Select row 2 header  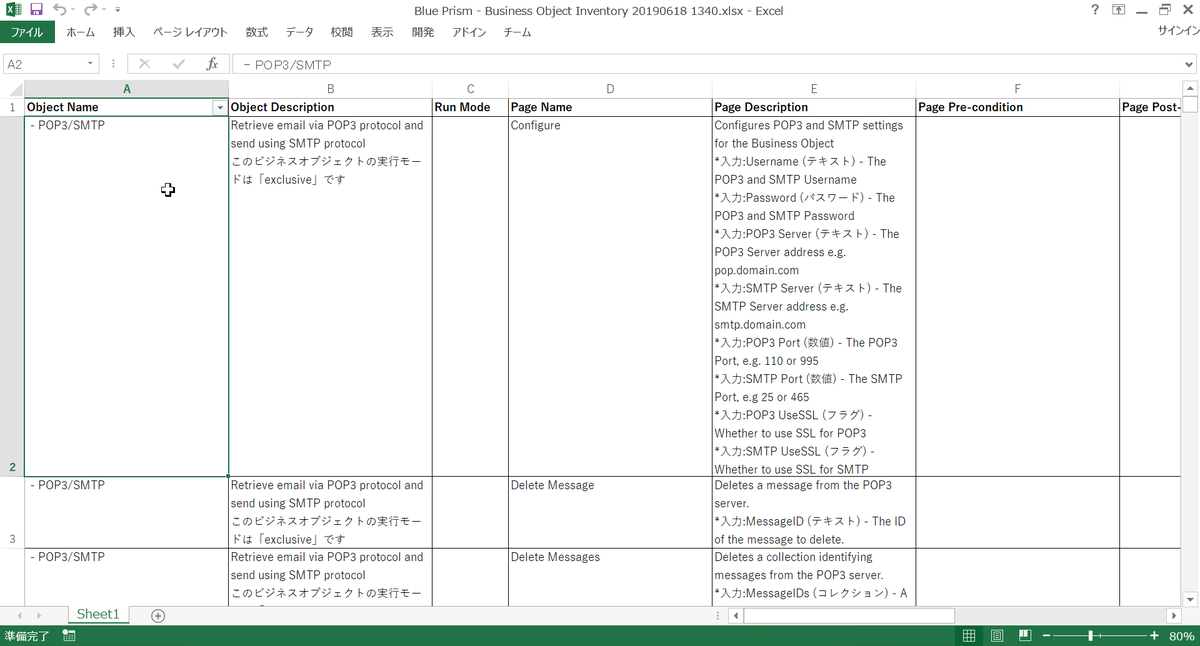coord(12,296)
